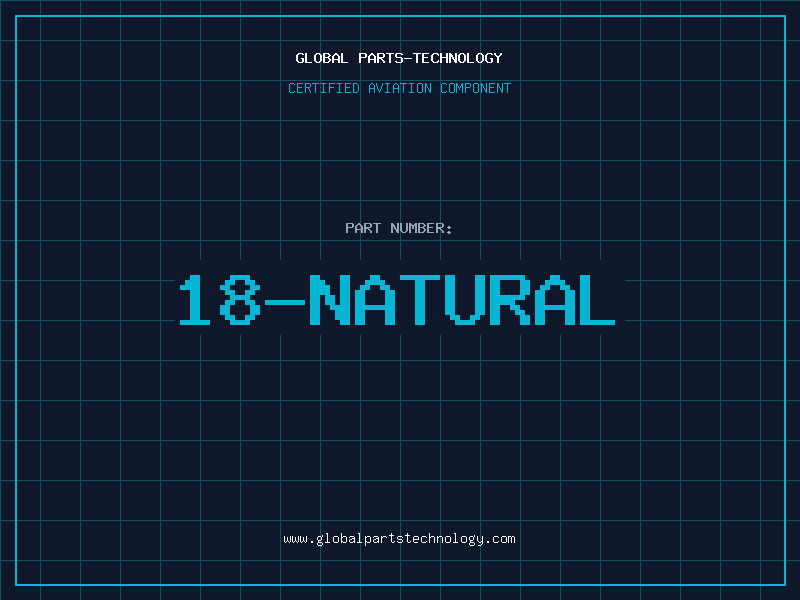
Task: Open the www.globalpartstechnology.com link
Action: [x=399, y=539]
